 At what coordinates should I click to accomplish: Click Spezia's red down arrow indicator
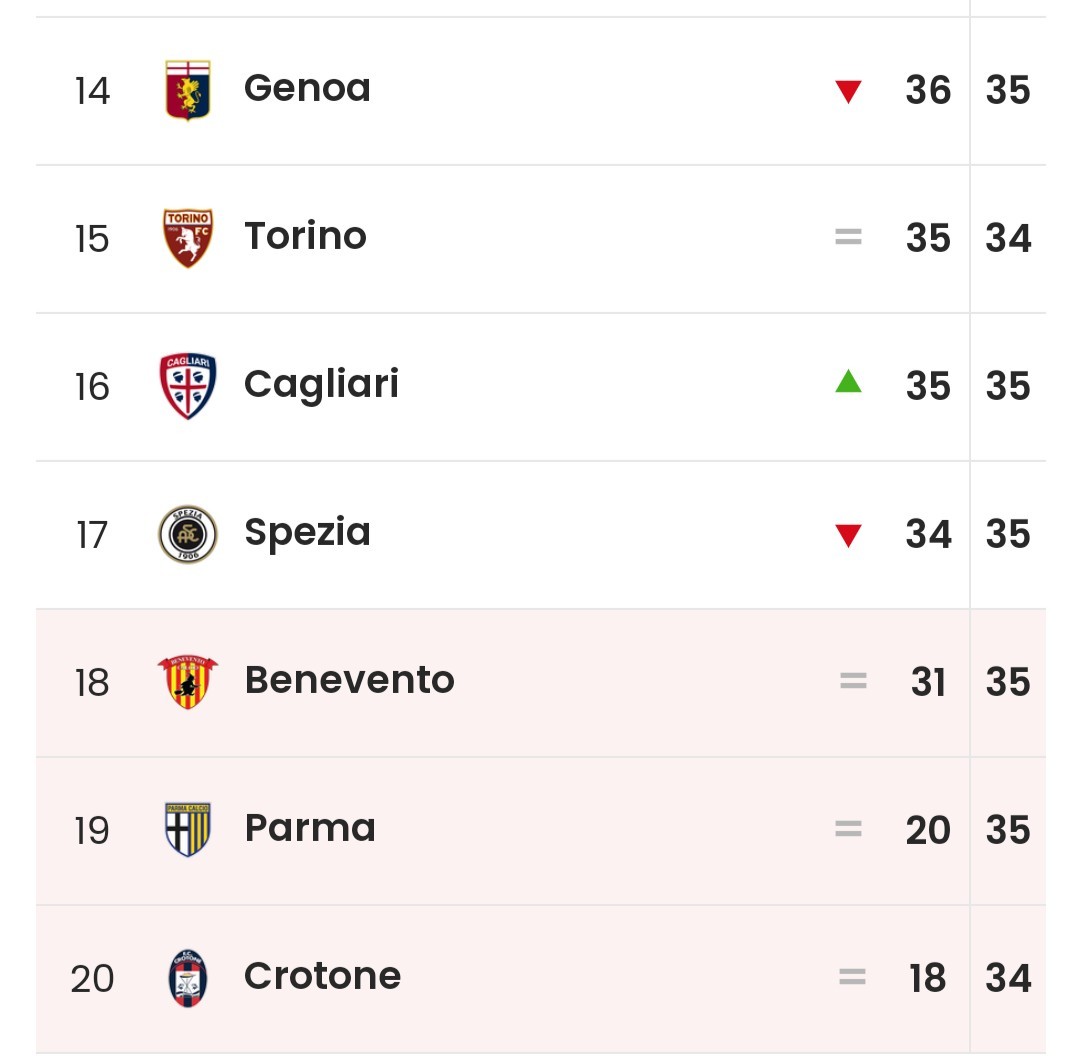coord(848,535)
